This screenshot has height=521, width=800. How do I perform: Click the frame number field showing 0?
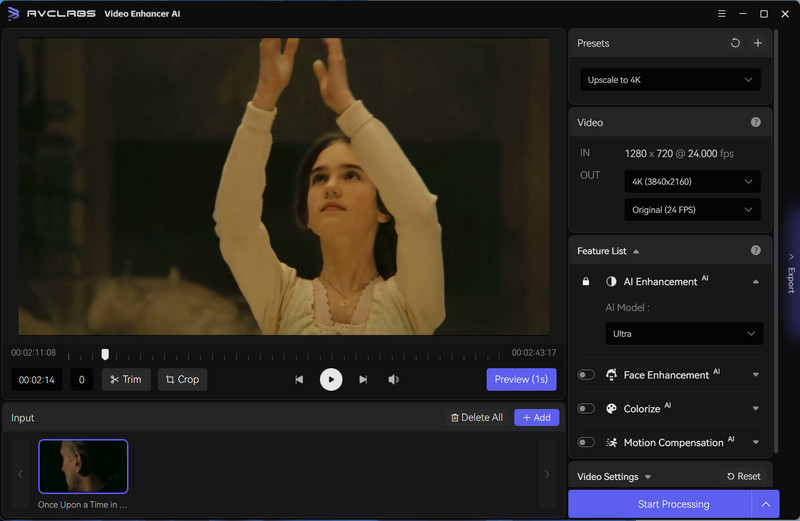[x=82, y=379]
